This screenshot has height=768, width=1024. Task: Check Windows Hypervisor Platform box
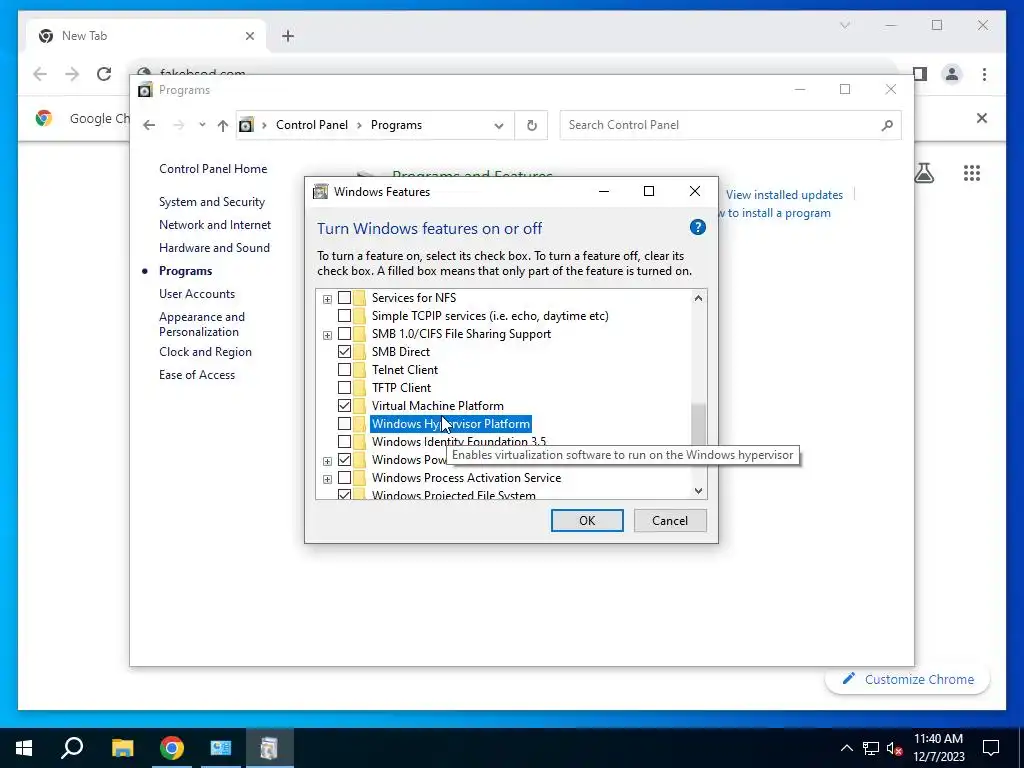click(344, 424)
